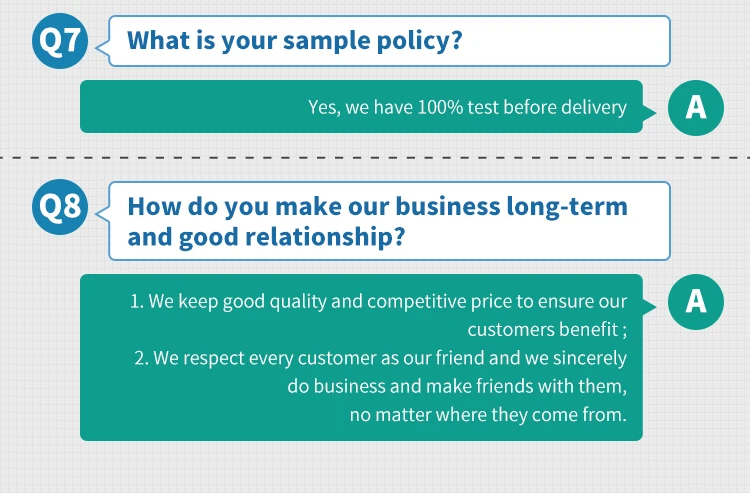Click "no matter where they come from."

point(488,414)
